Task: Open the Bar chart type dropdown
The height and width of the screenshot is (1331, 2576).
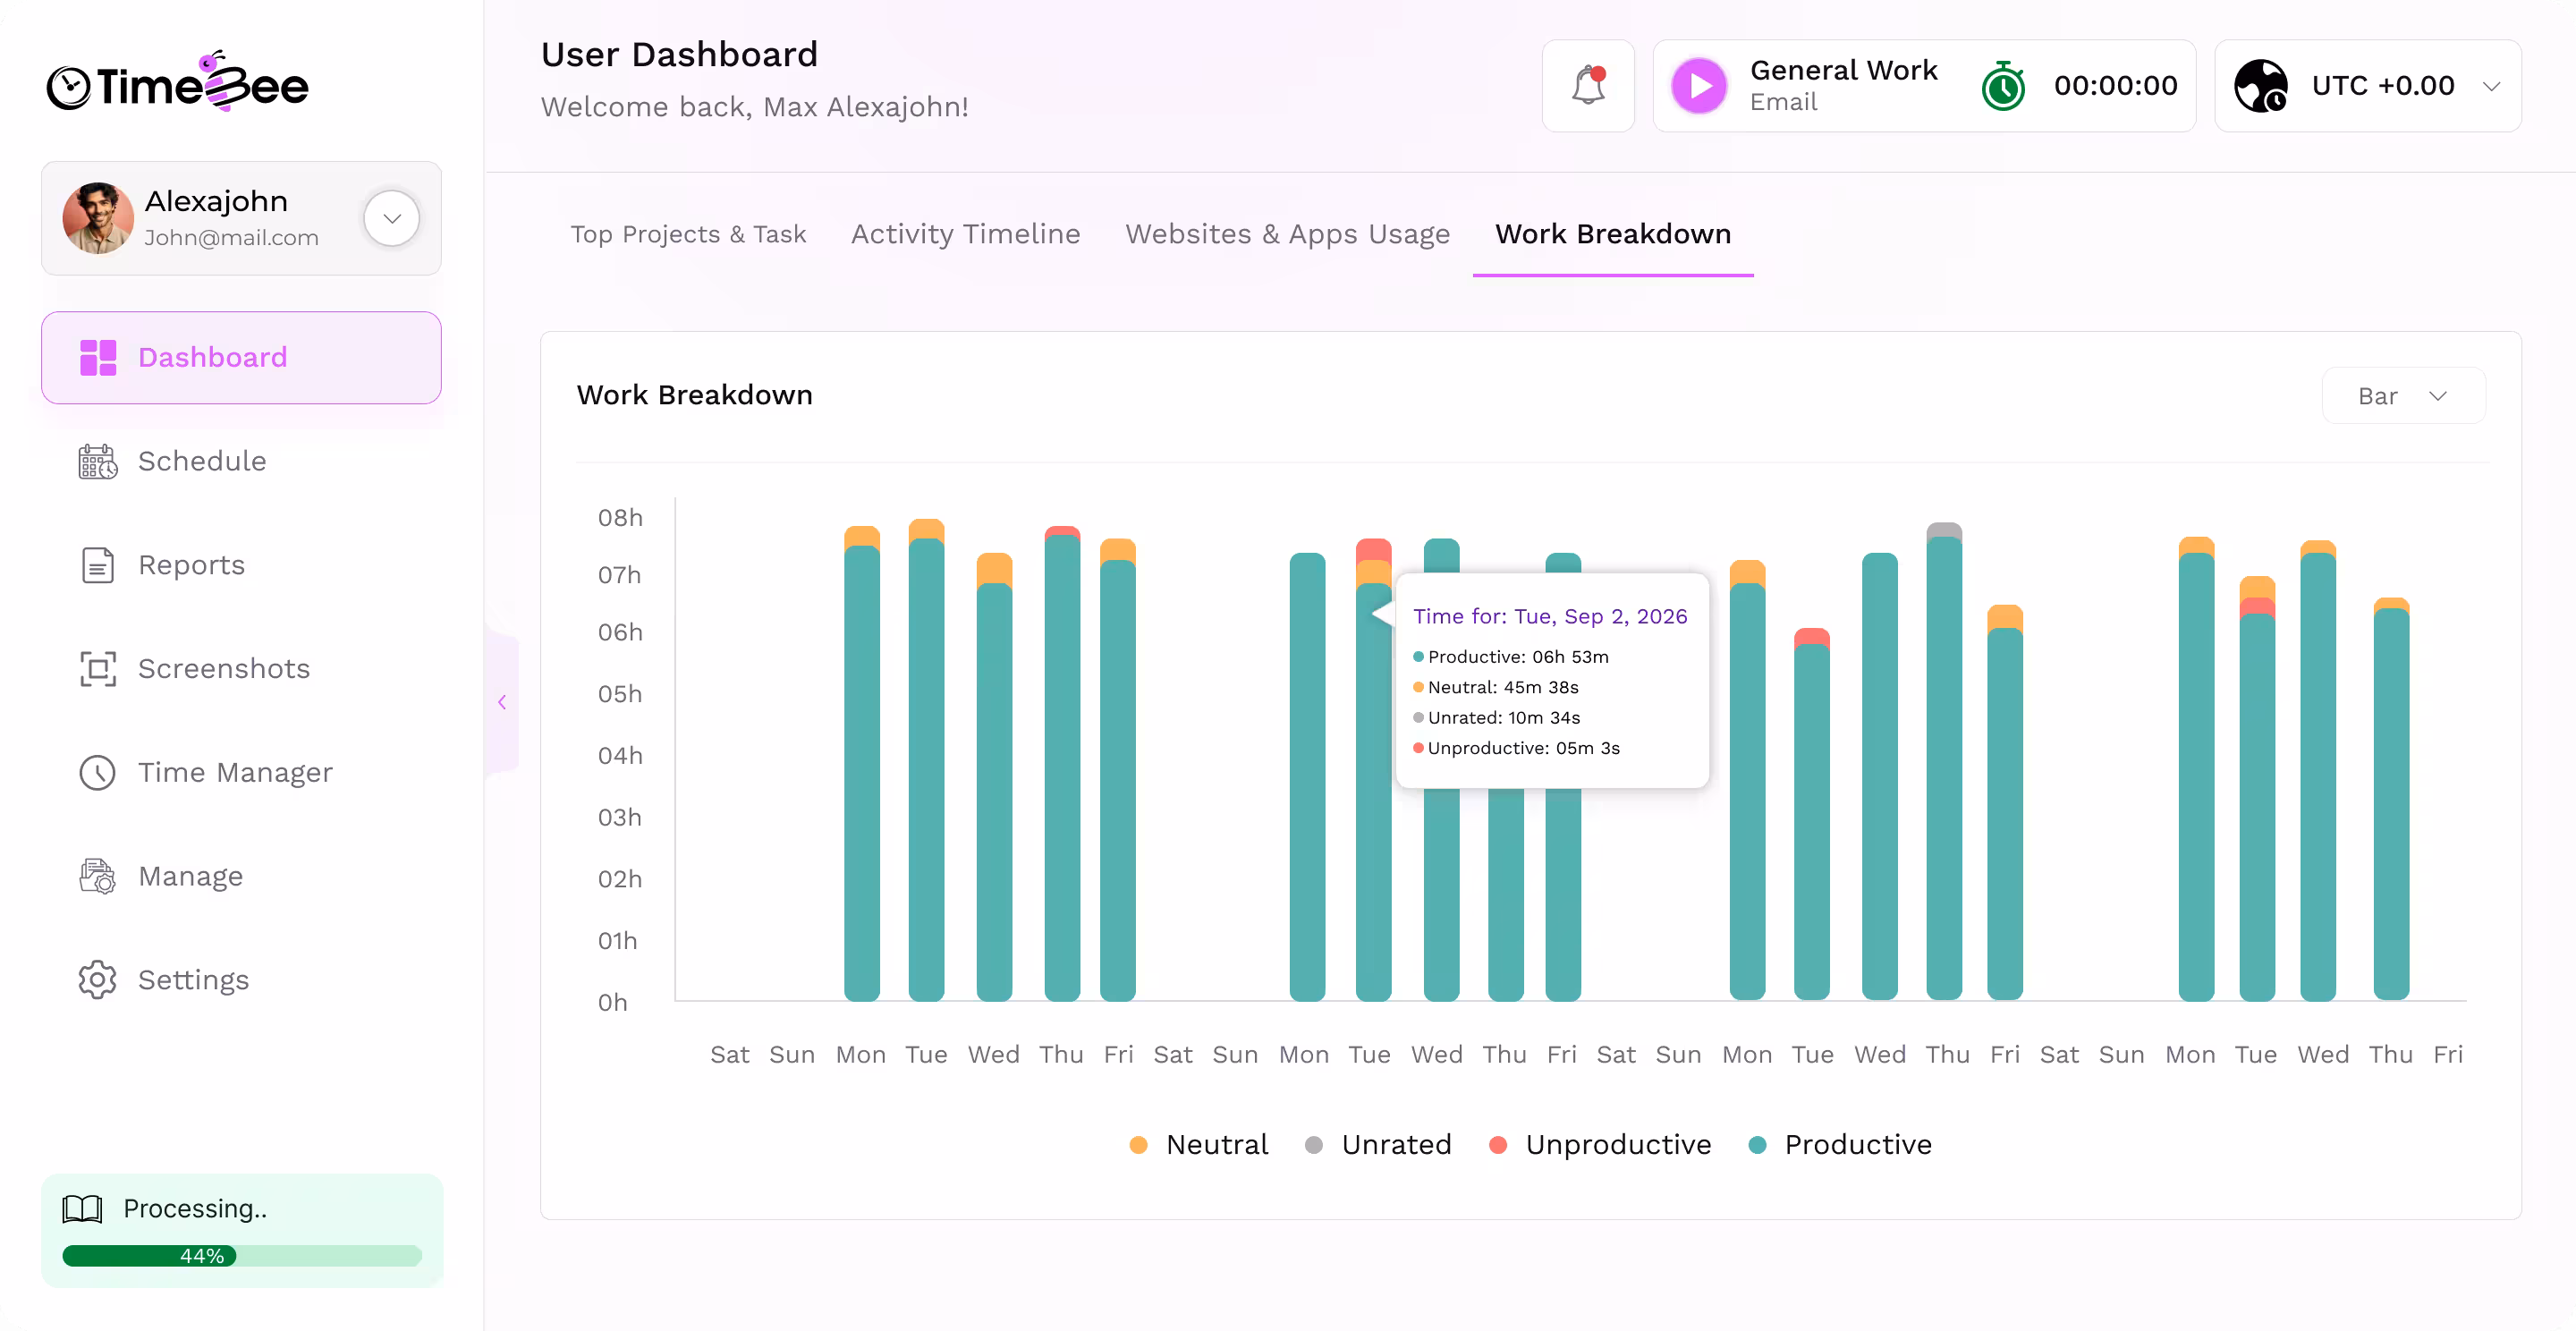Action: click(2403, 396)
